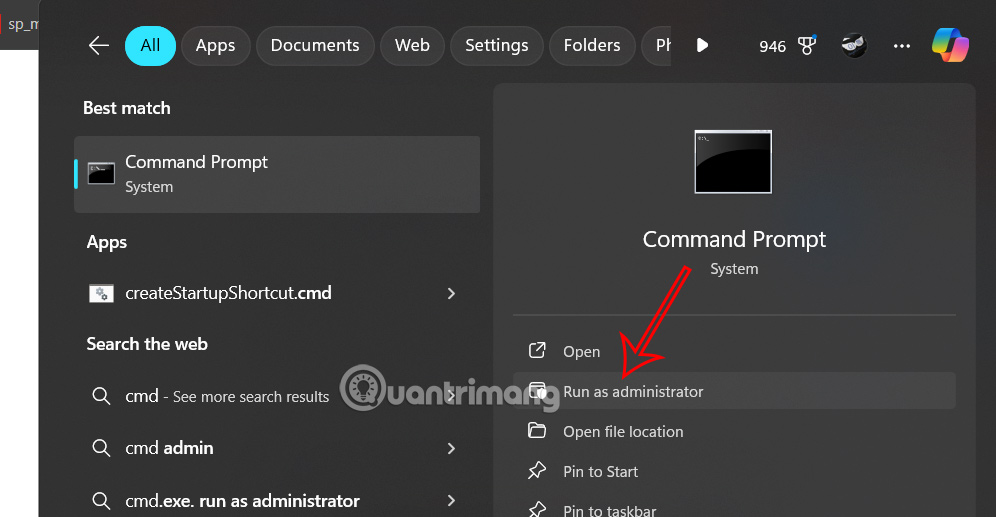The width and height of the screenshot is (996, 517).
Task: Click the pin icon beside Pin to Start
Action: pos(537,471)
